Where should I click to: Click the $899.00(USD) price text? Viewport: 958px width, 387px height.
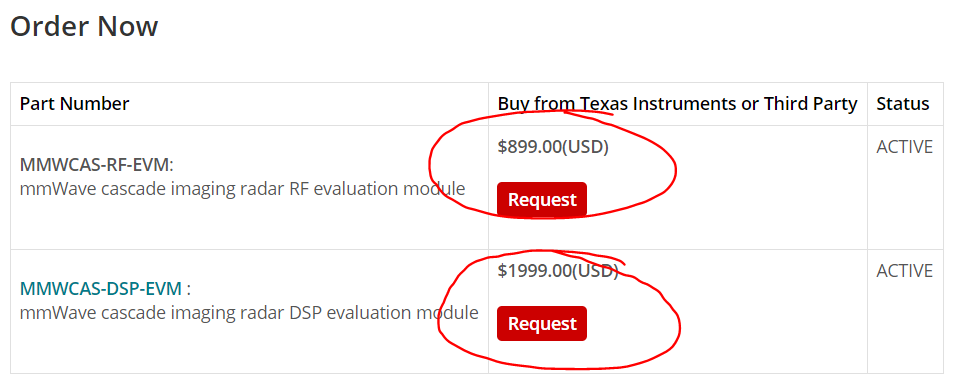coord(553,147)
